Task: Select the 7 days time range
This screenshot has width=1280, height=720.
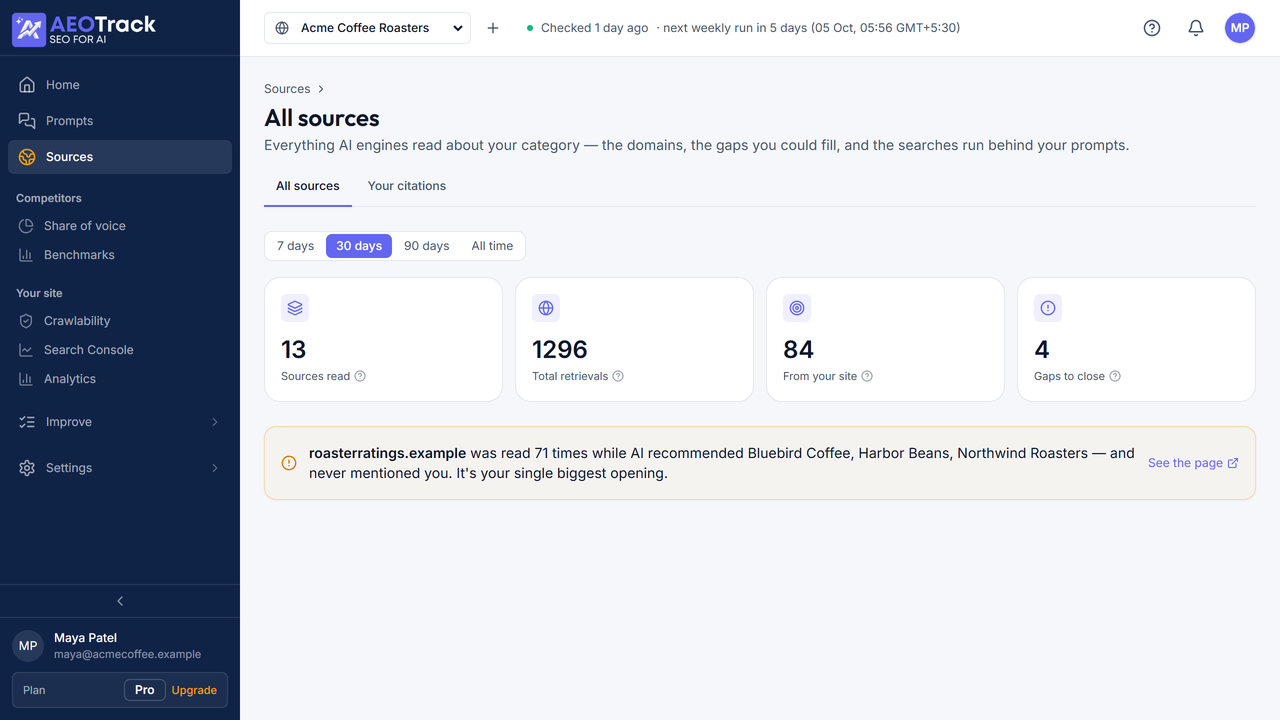Action: click(x=295, y=246)
